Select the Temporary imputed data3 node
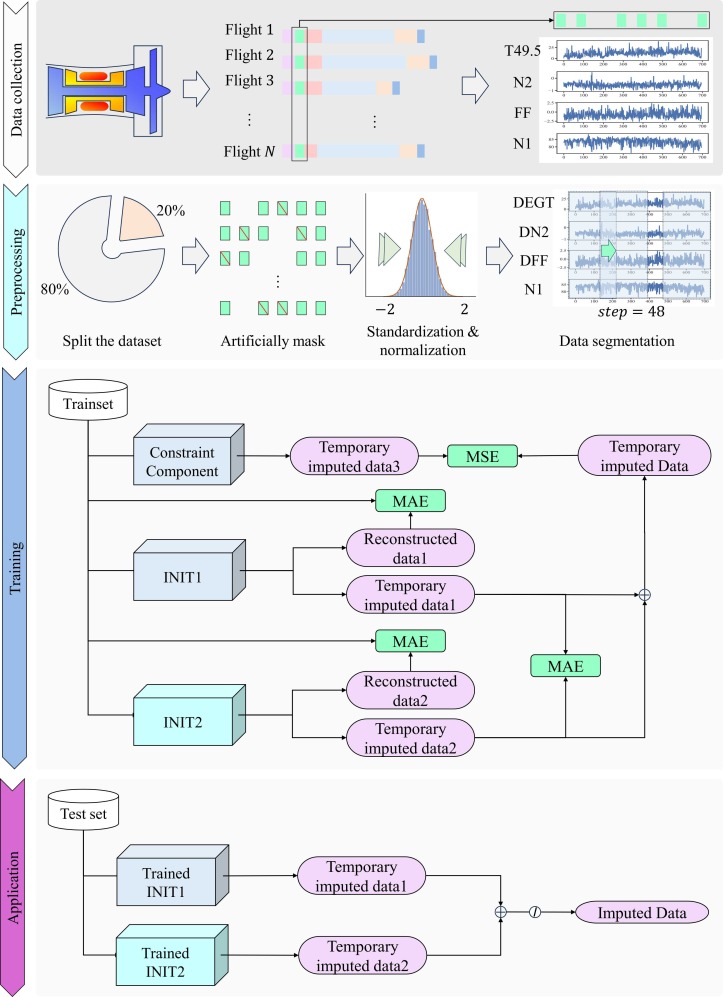 [356, 454]
